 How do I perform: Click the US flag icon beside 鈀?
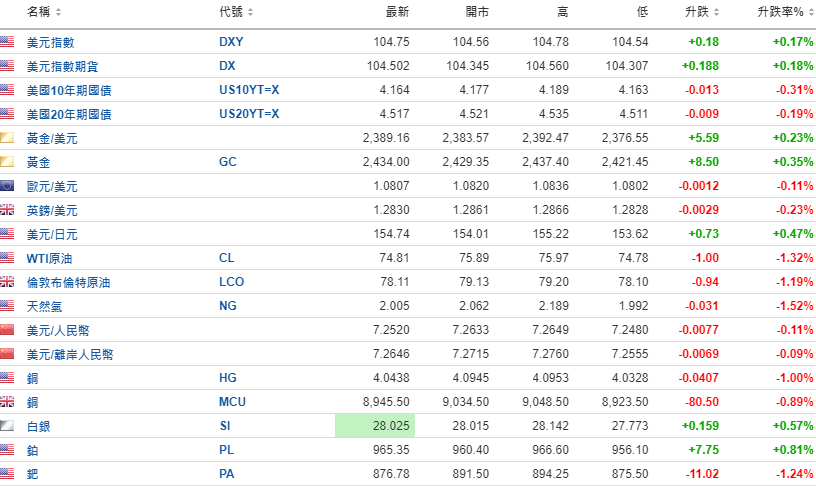click(x=7, y=474)
